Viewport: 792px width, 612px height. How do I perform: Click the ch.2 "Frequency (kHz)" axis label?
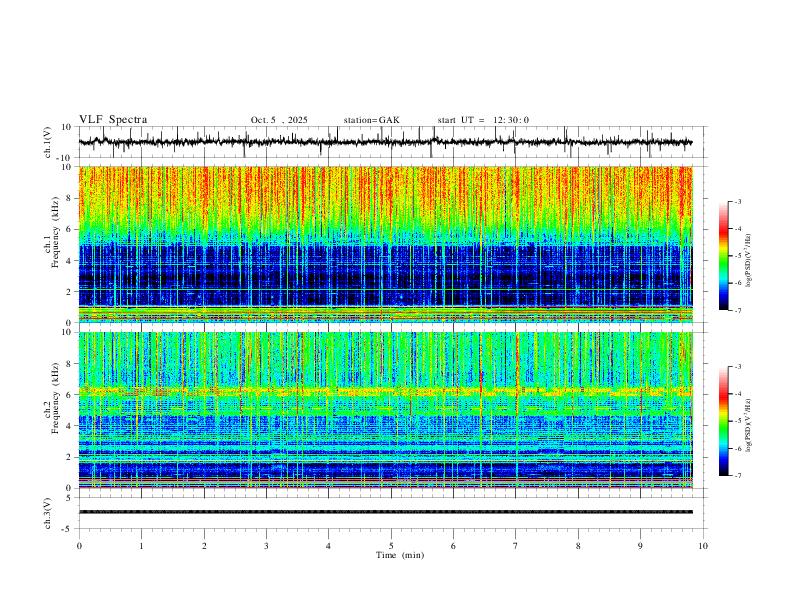55,398
